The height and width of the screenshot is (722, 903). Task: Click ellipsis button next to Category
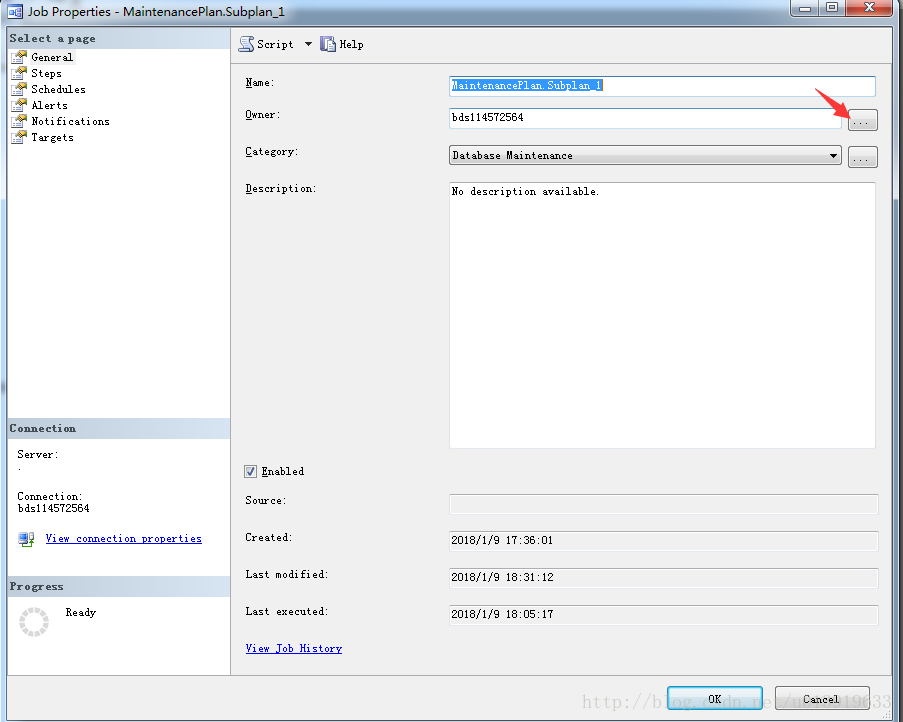coord(862,157)
